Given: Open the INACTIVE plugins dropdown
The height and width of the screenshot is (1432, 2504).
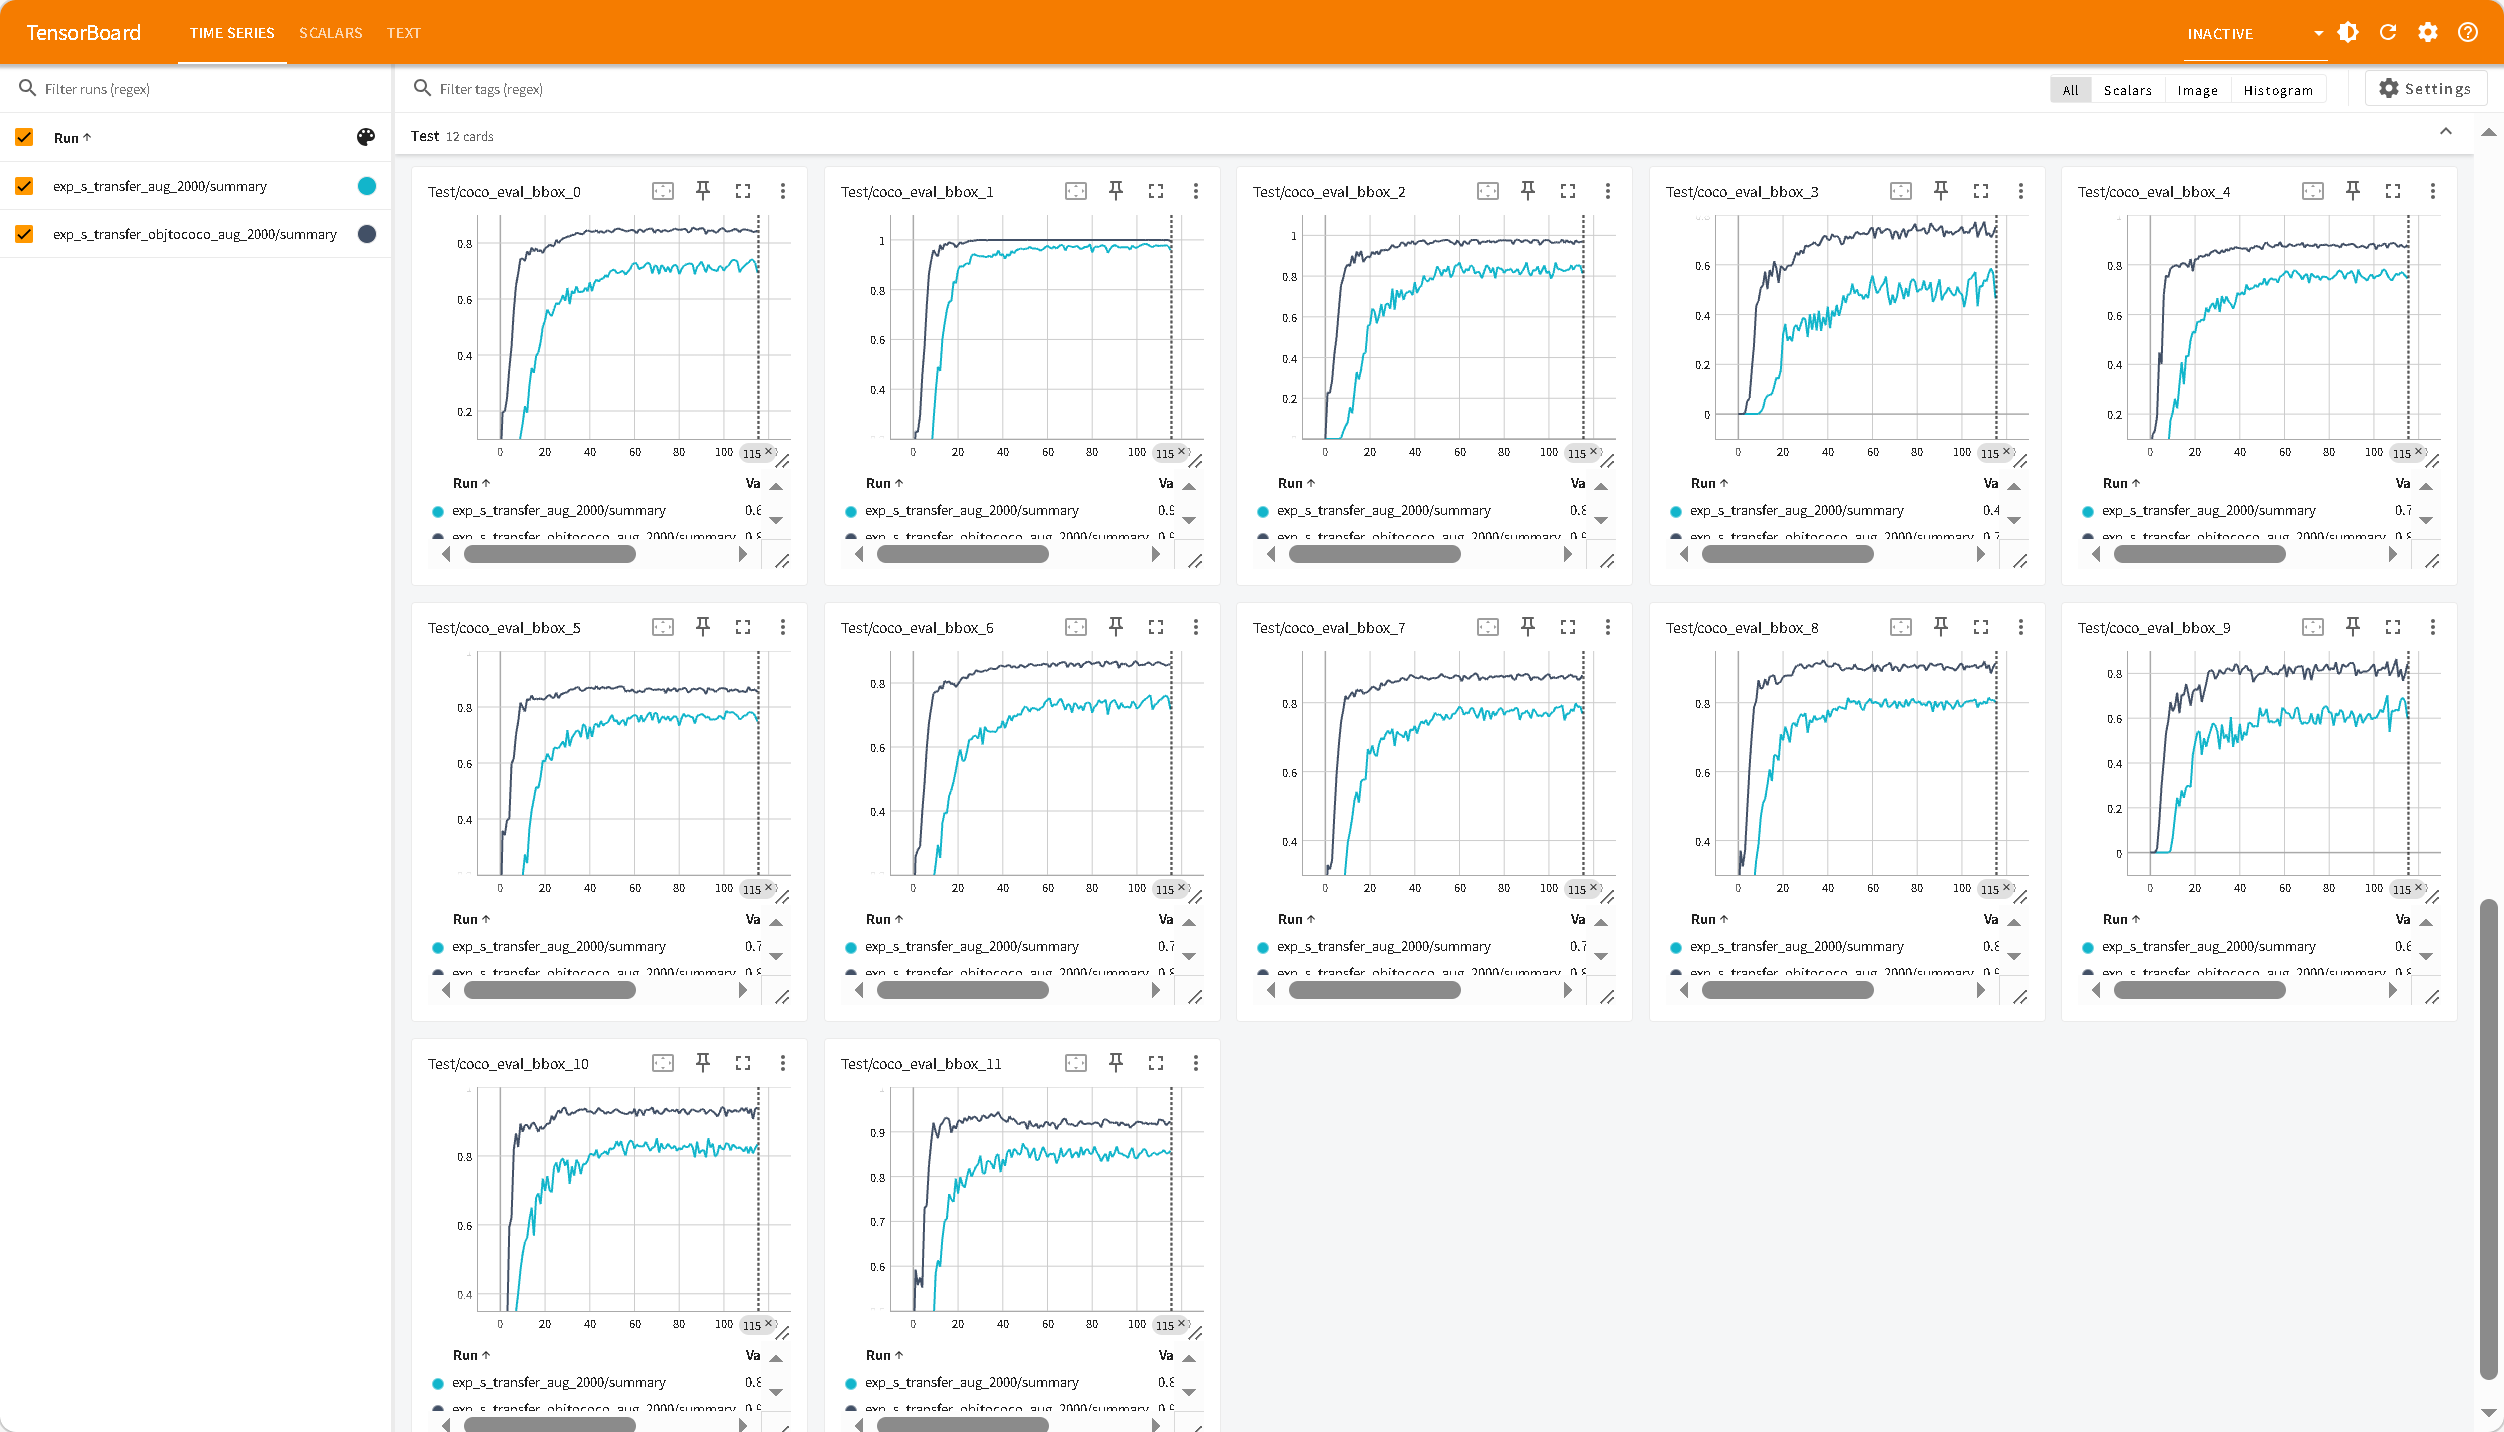Looking at the screenshot, I should point(2255,34).
